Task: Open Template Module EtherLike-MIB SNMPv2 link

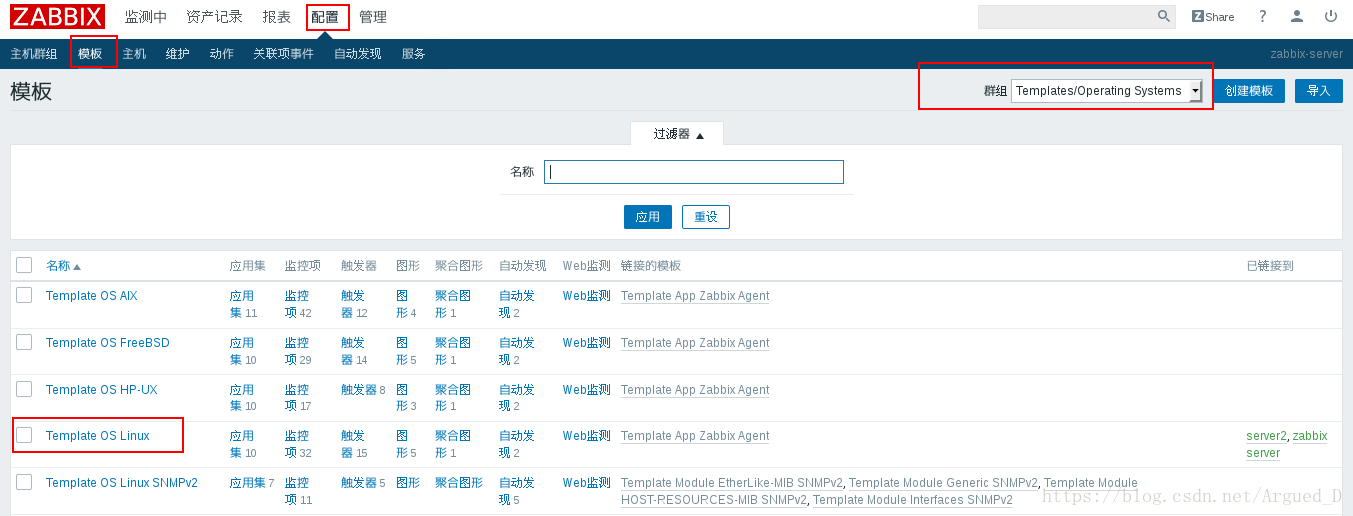Action: coord(732,483)
